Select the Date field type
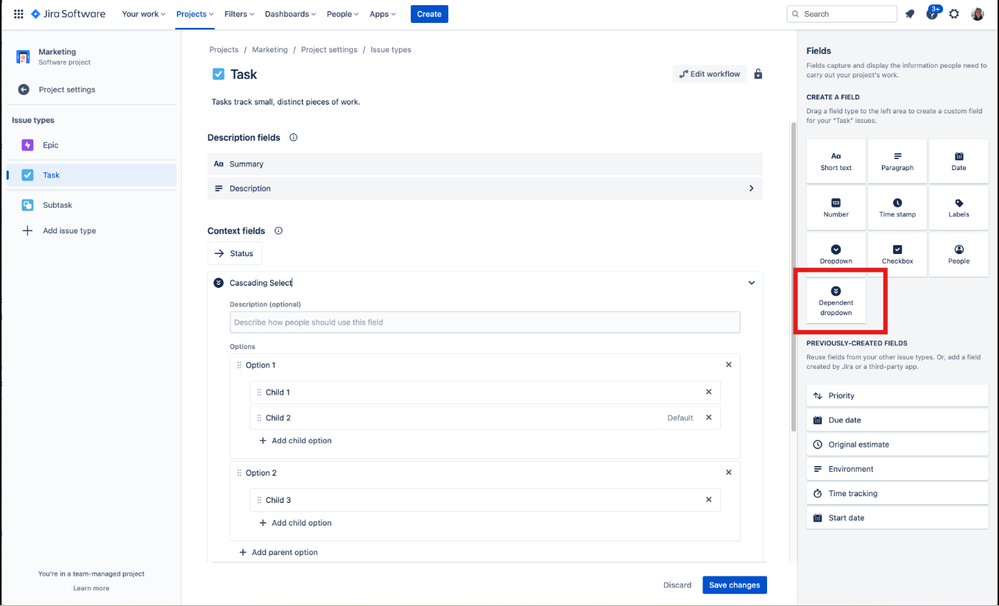The image size is (999, 606). [958, 161]
